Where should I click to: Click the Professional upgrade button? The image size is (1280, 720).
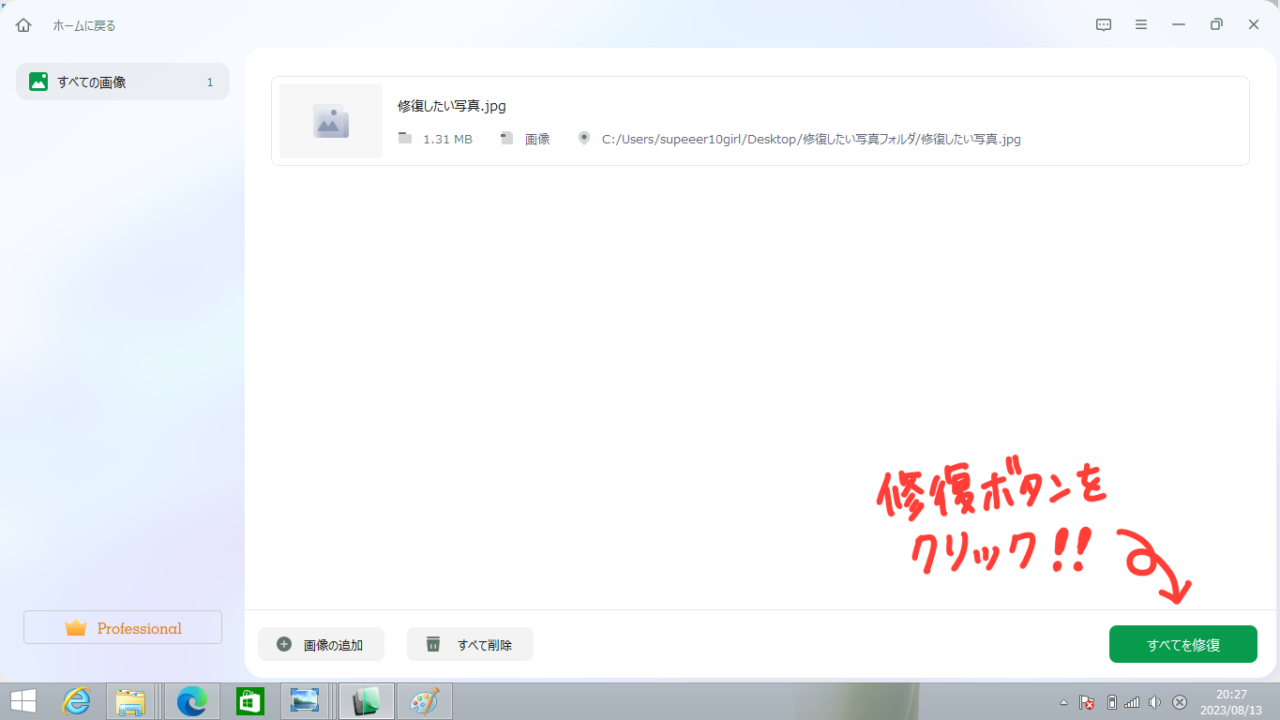[122, 627]
